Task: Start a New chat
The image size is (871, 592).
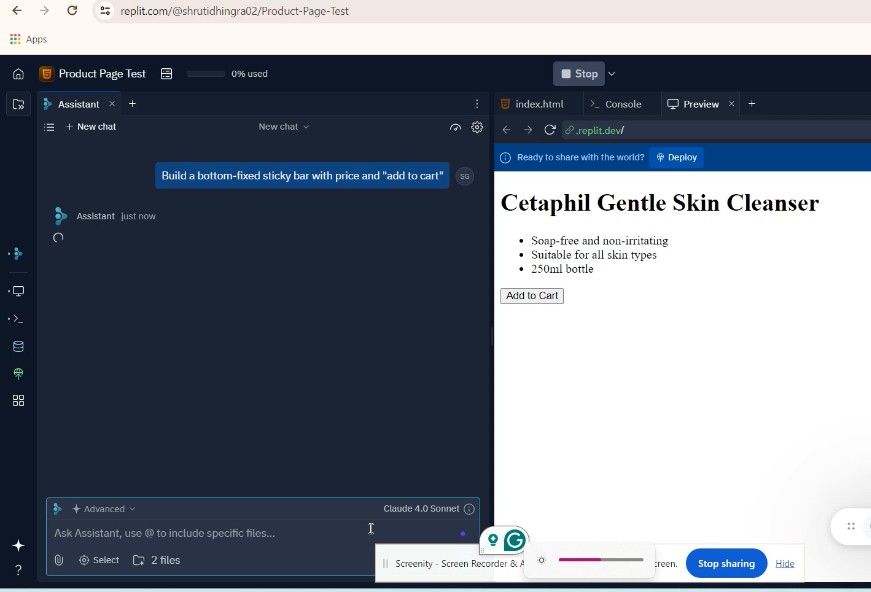Action: [91, 127]
